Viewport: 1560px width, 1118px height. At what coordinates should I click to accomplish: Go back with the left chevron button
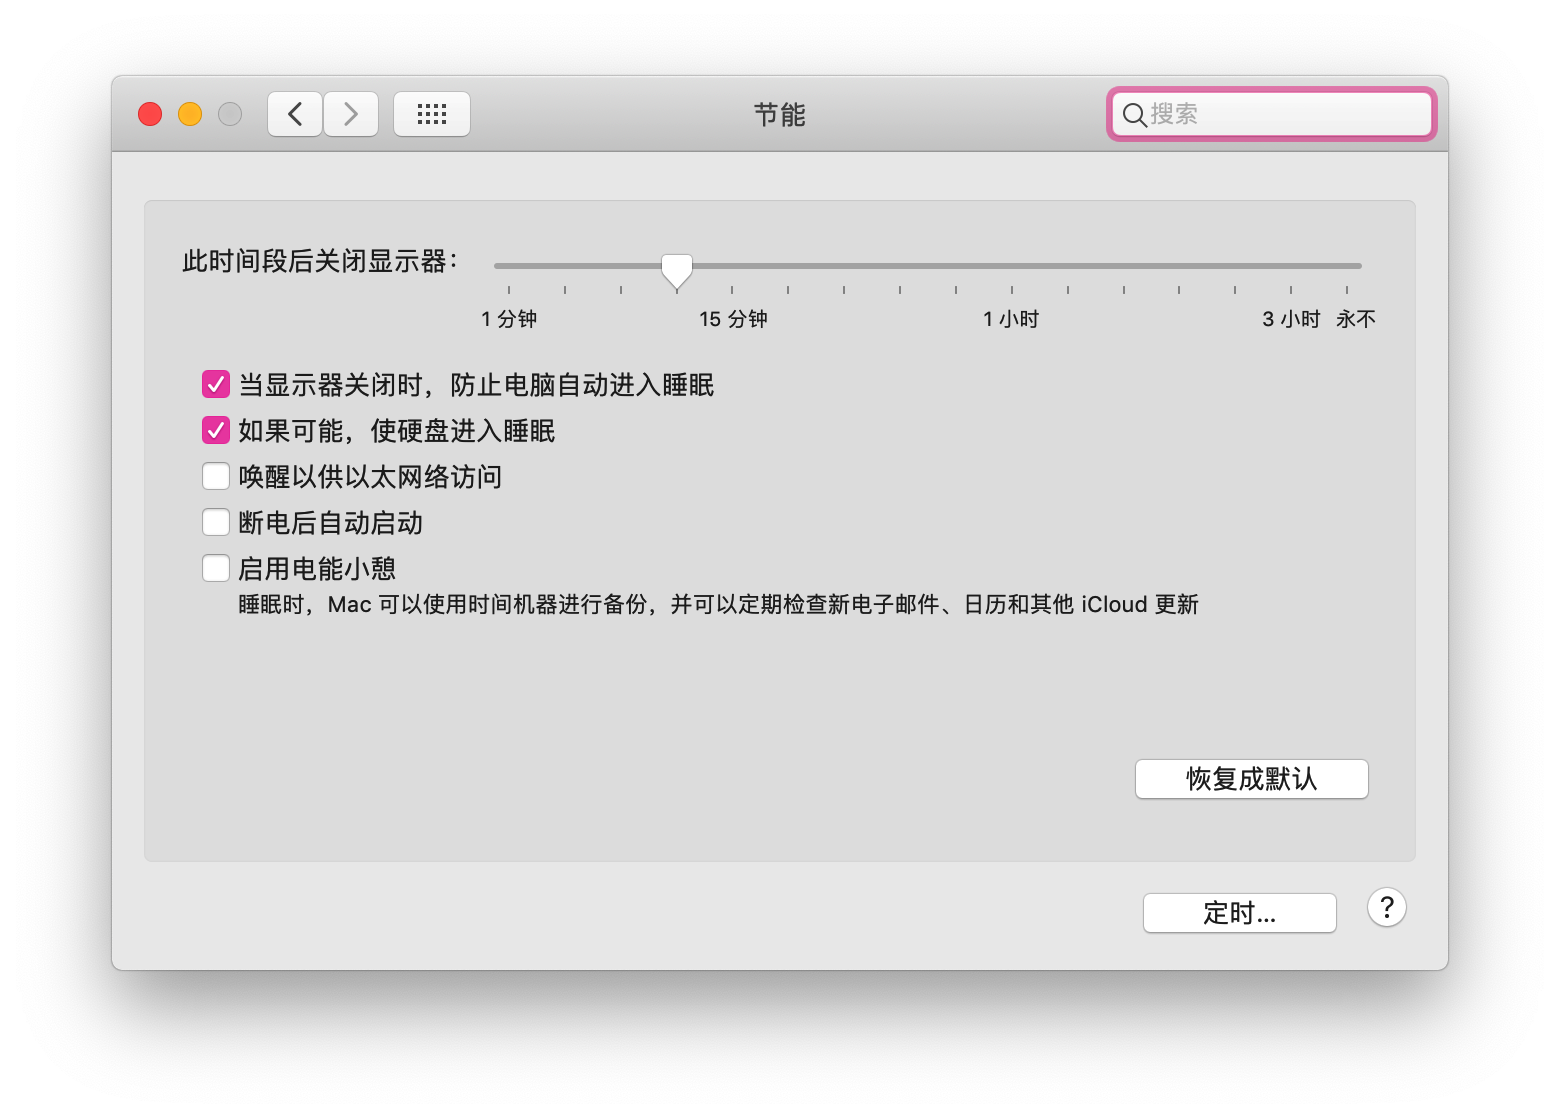point(295,114)
